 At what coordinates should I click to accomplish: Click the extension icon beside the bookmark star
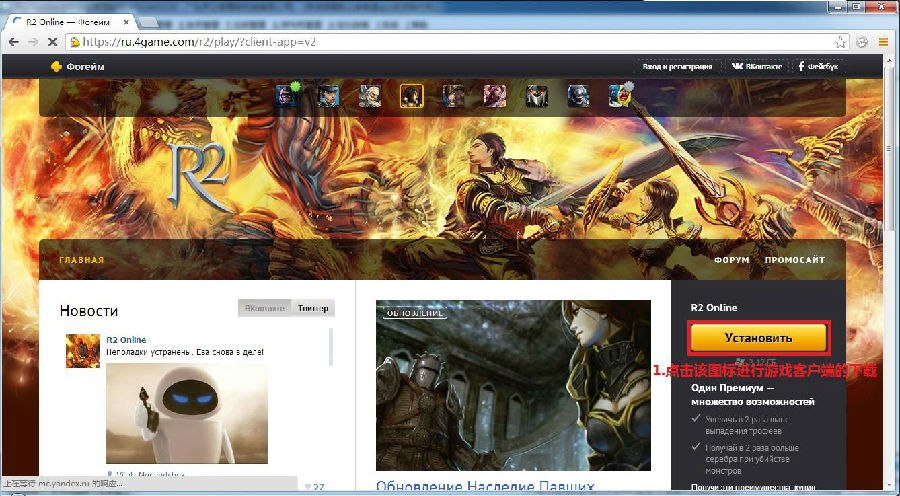coord(862,42)
